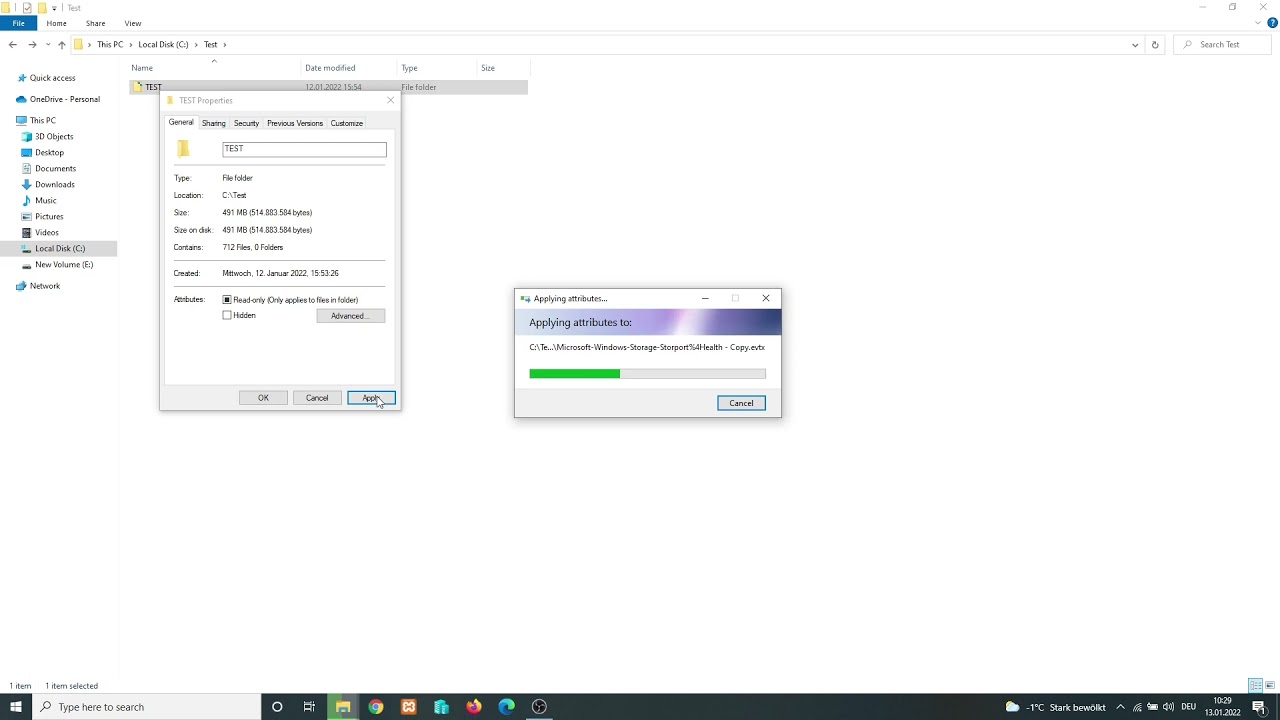Click the Forward navigation arrow
The width and height of the screenshot is (1280, 720).
pyautogui.click(x=32, y=44)
